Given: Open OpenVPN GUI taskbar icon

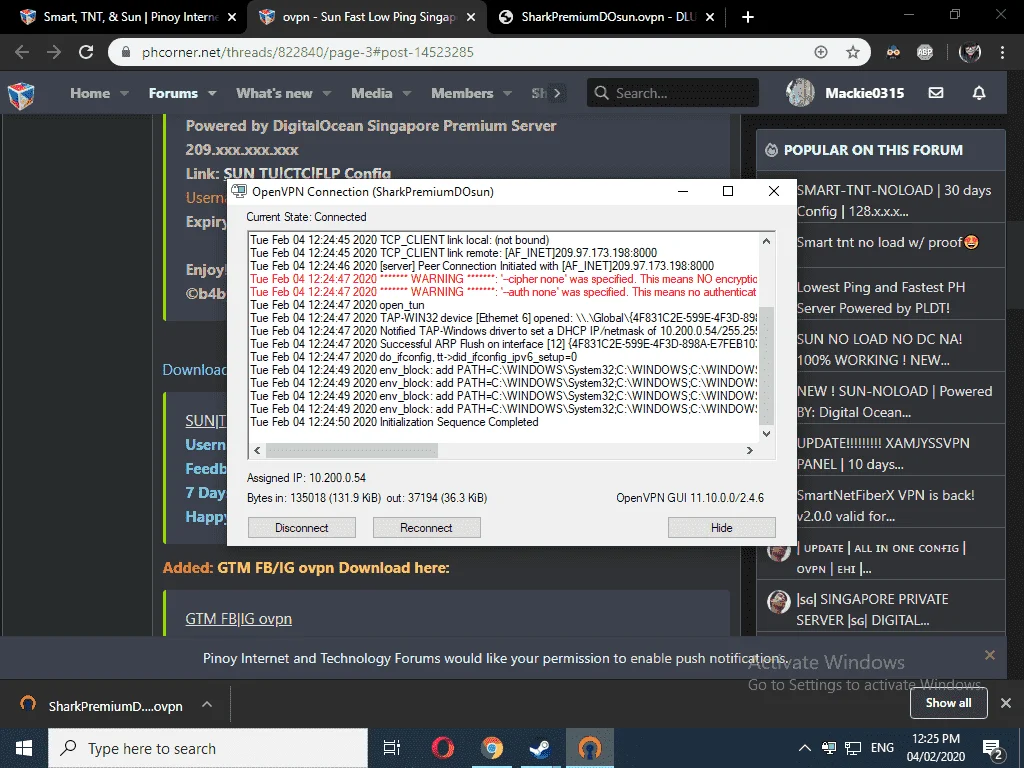Looking at the screenshot, I should tap(590, 748).
